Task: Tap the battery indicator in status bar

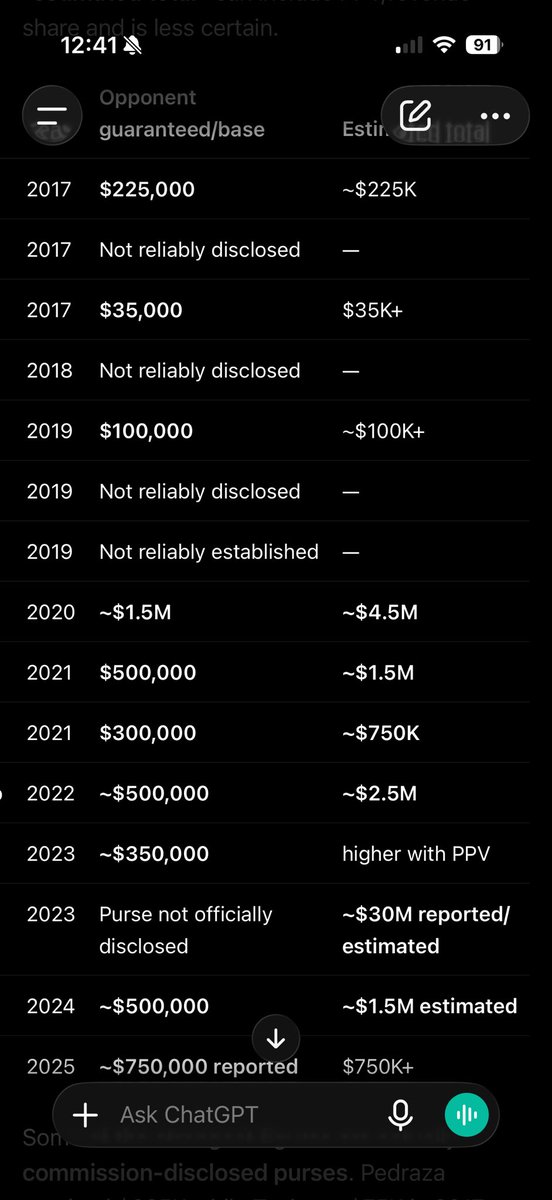Action: tap(483, 46)
